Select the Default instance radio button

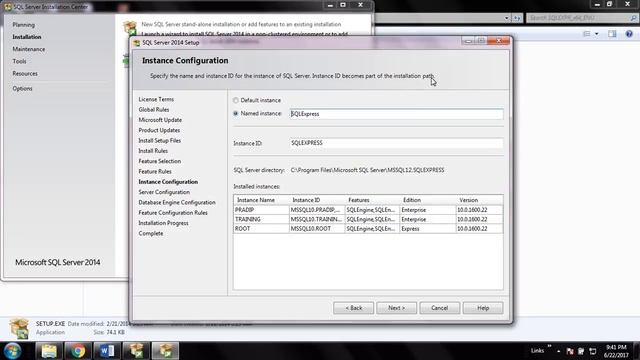(236, 100)
